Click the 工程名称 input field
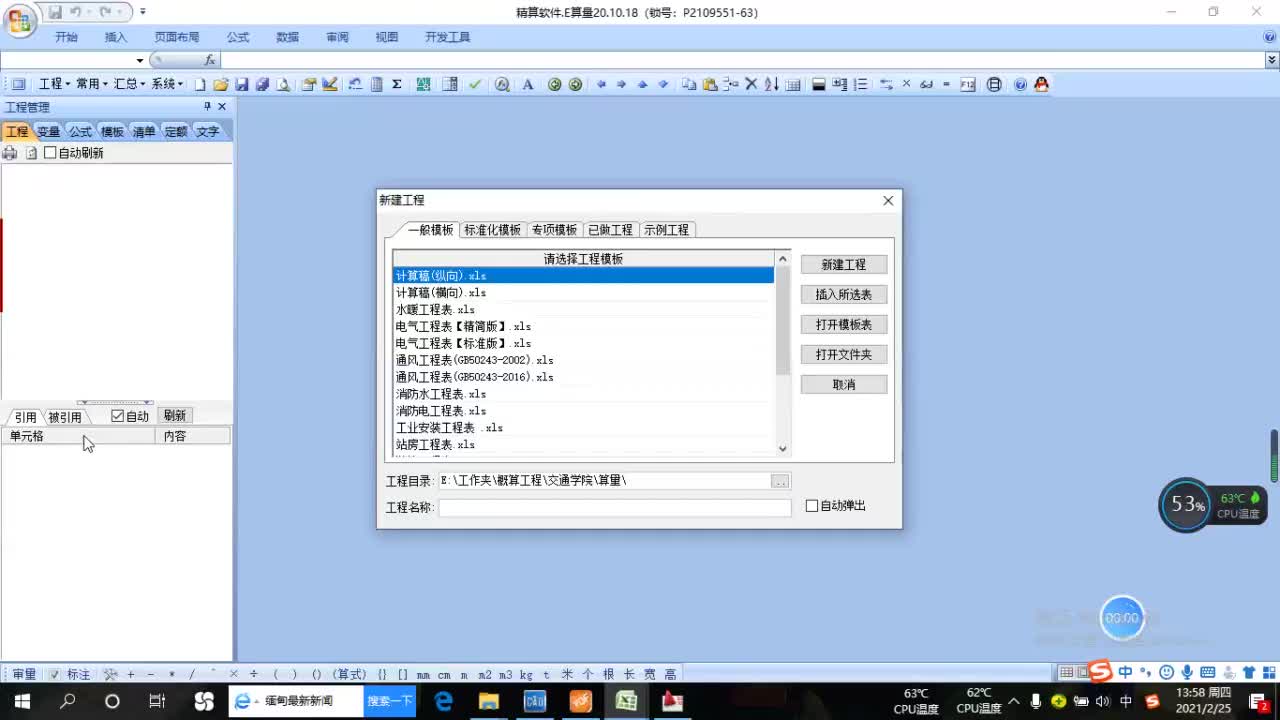This screenshot has width=1280, height=720. 615,507
